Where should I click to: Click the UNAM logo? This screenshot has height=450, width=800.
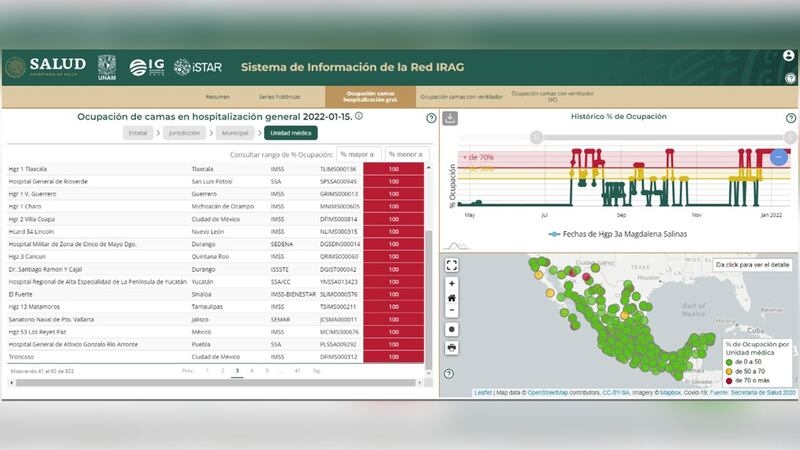coord(107,67)
